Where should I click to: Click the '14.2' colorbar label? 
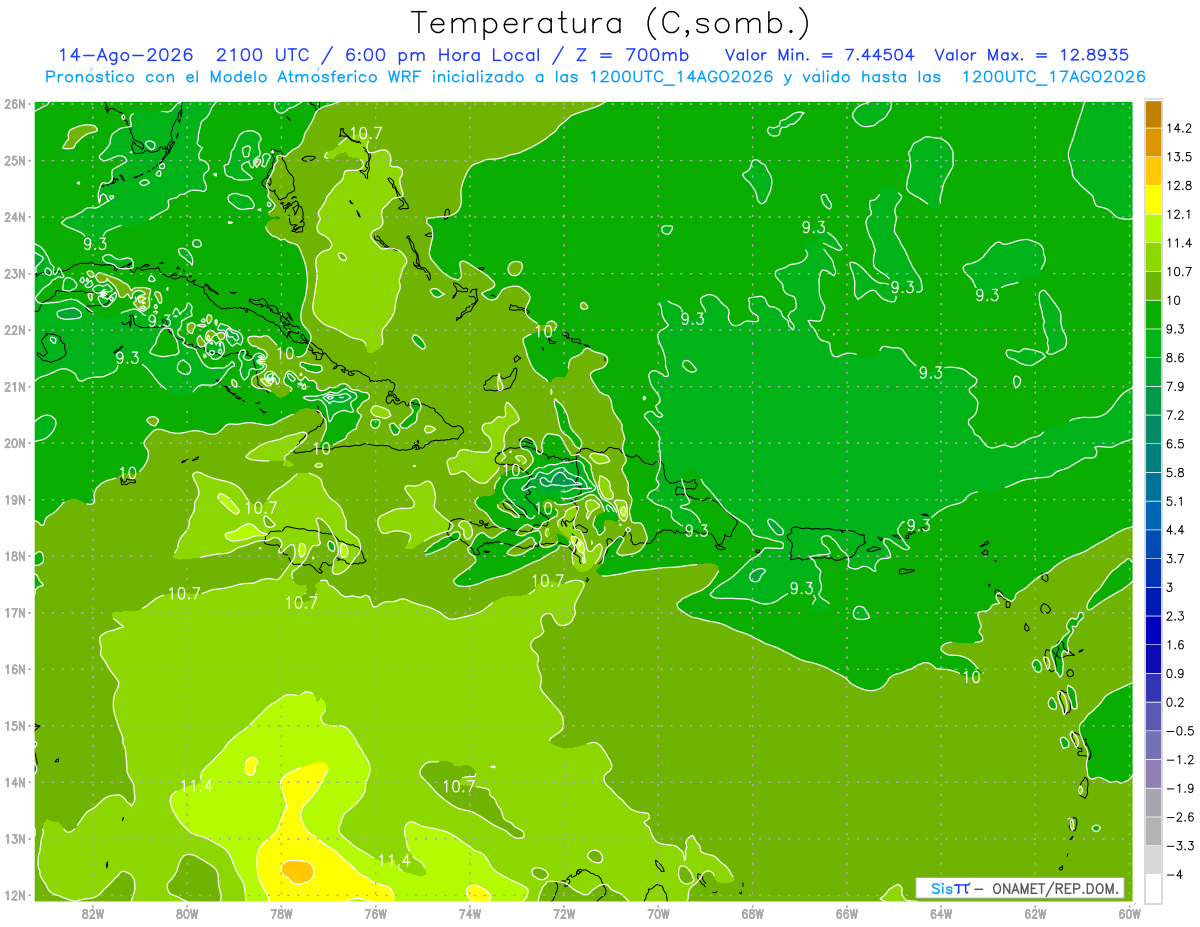pos(1178,128)
